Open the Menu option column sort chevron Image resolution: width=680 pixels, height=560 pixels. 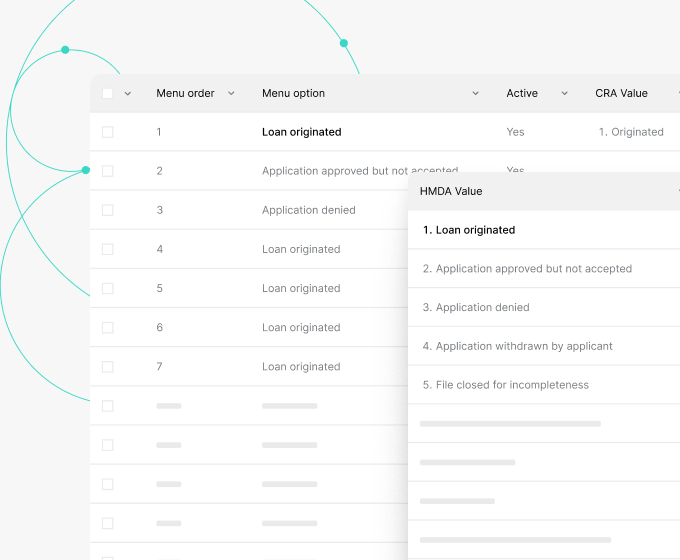(x=476, y=93)
